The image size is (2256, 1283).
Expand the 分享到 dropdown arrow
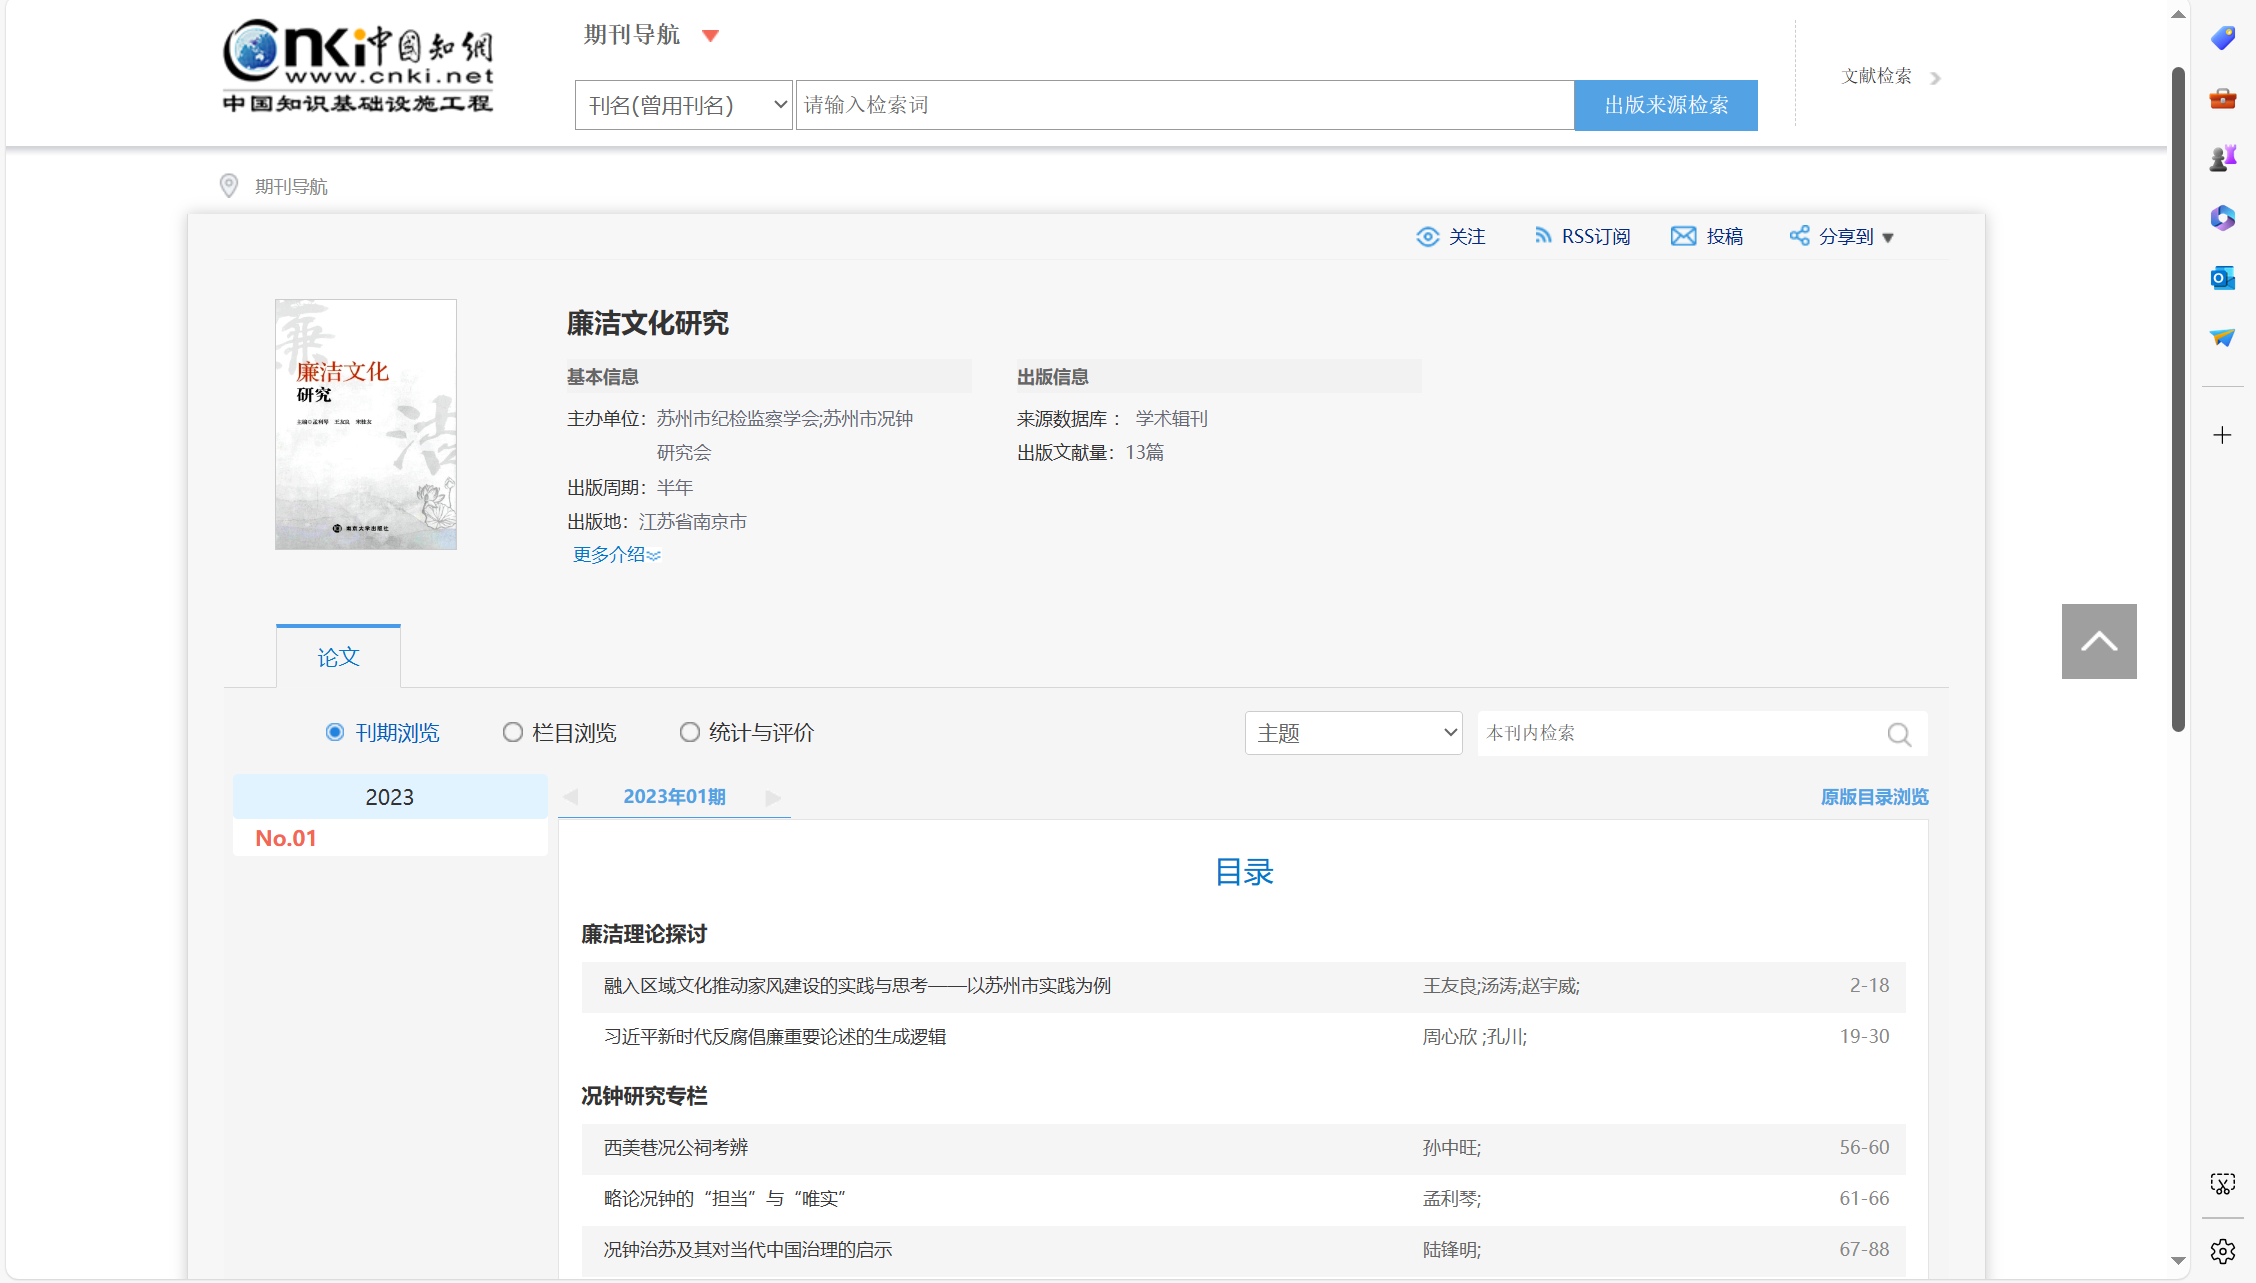1888,238
